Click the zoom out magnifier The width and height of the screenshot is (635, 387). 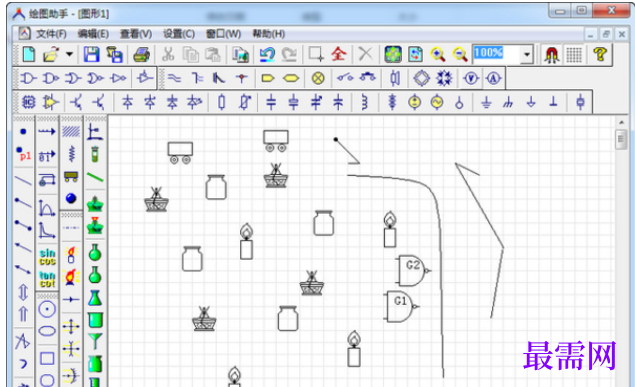click(x=460, y=54)
